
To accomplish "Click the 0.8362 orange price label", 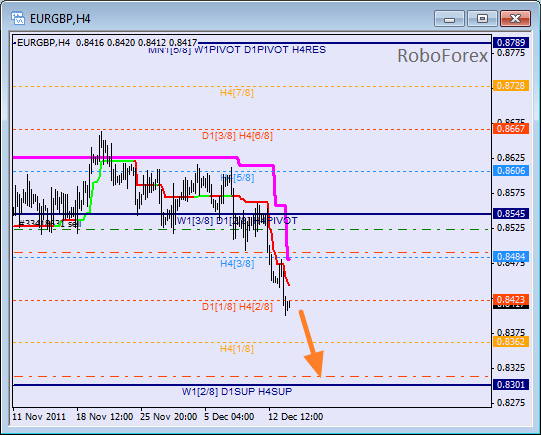I will coord(511,342).
